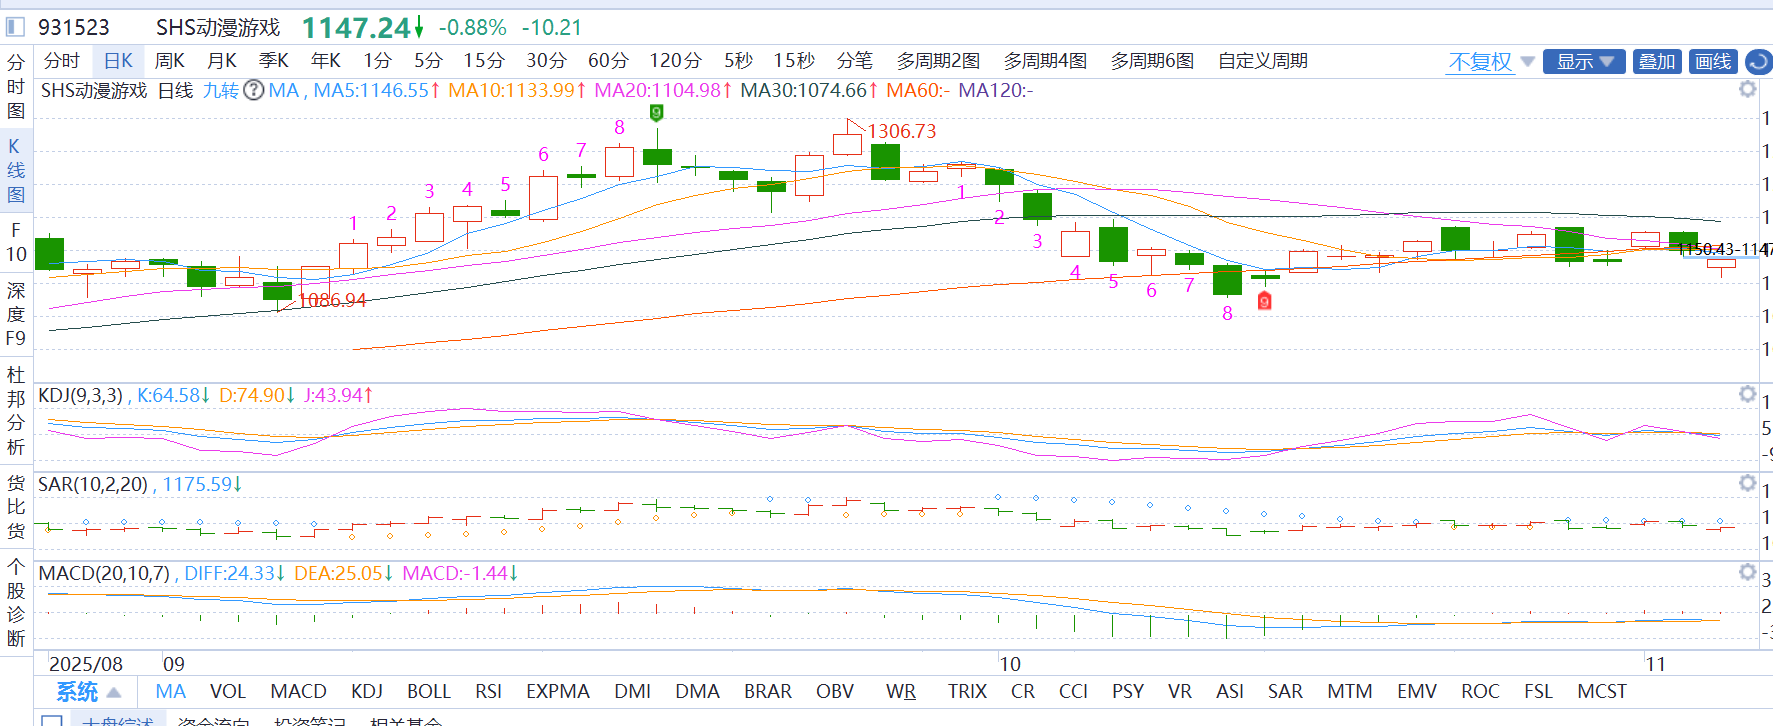Select BRAR indicator
Image resolution: width=1773 pixels, height=726 pixels.
pos(767,691)
